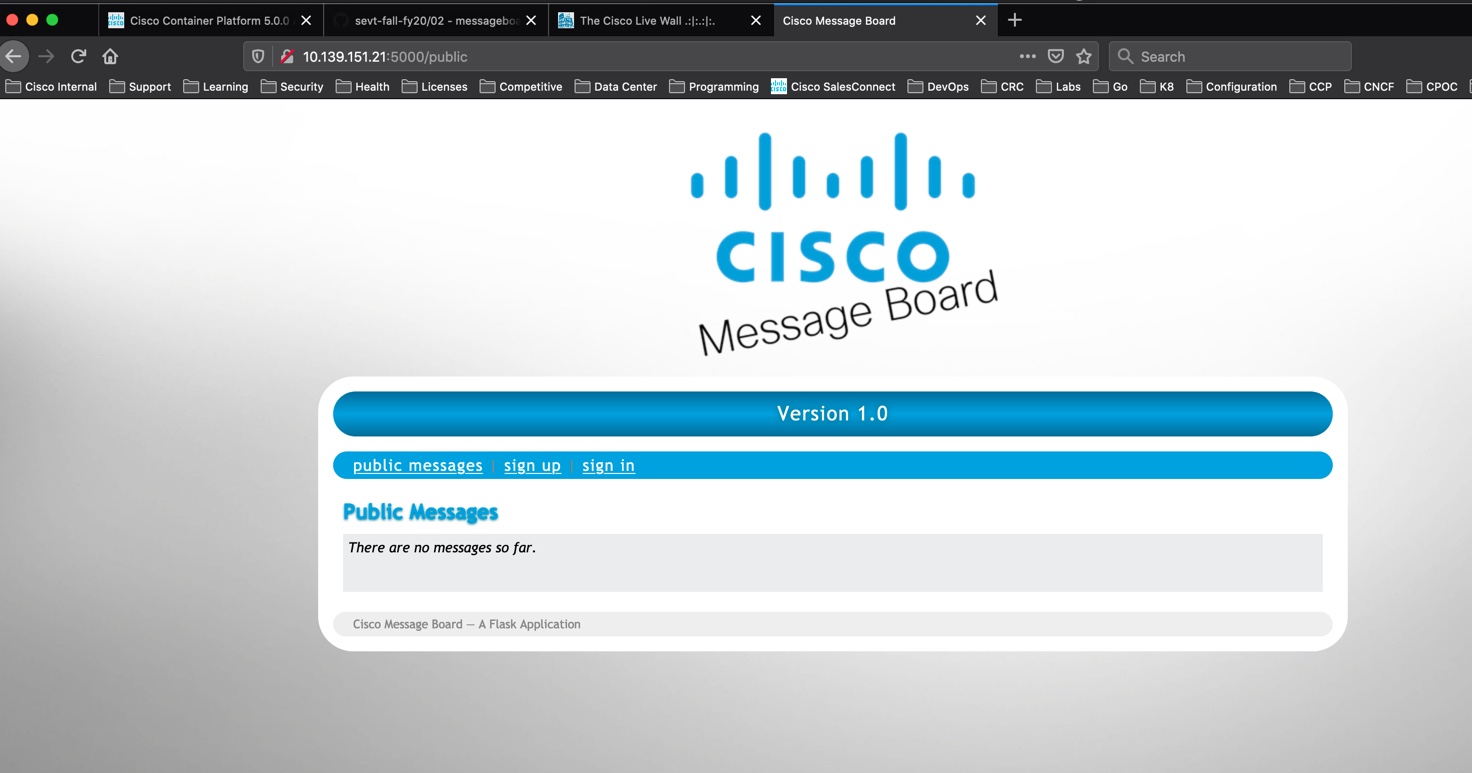The width and height of the screenshot is (1472, 773).
Task: Open CNCF bookmarks folder
Action: pyautogui.click(x=1369, y=87)
